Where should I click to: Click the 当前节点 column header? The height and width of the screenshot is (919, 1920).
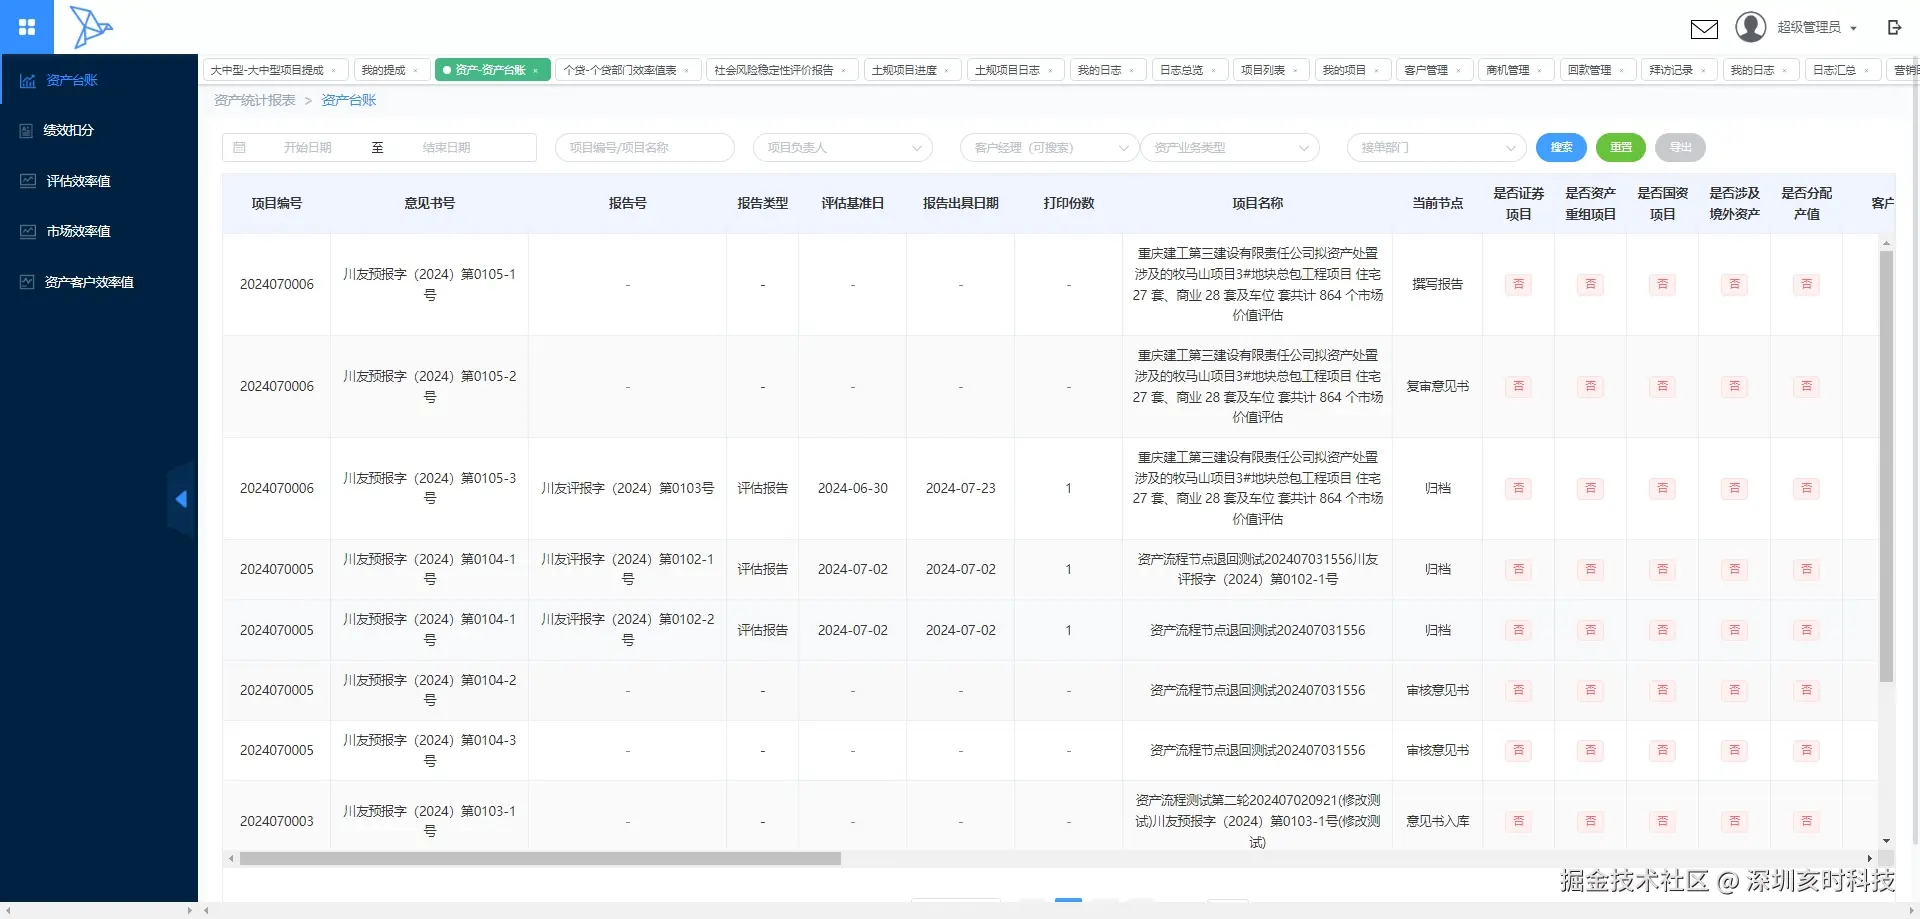(x=1437, y=203)
